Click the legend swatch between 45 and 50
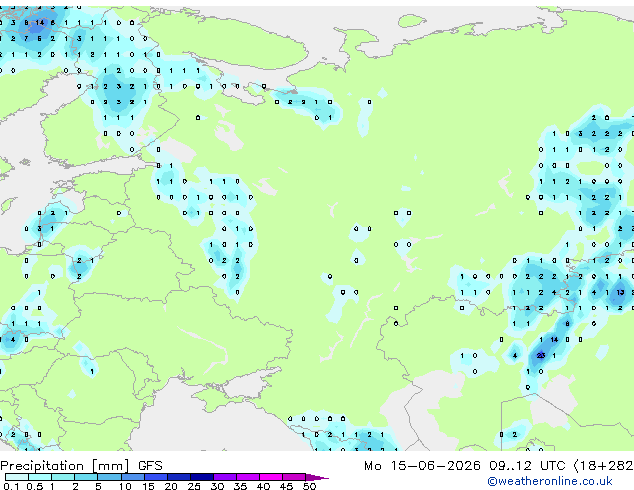This screenshot has width=634, height=490. [x=294, y=477]
